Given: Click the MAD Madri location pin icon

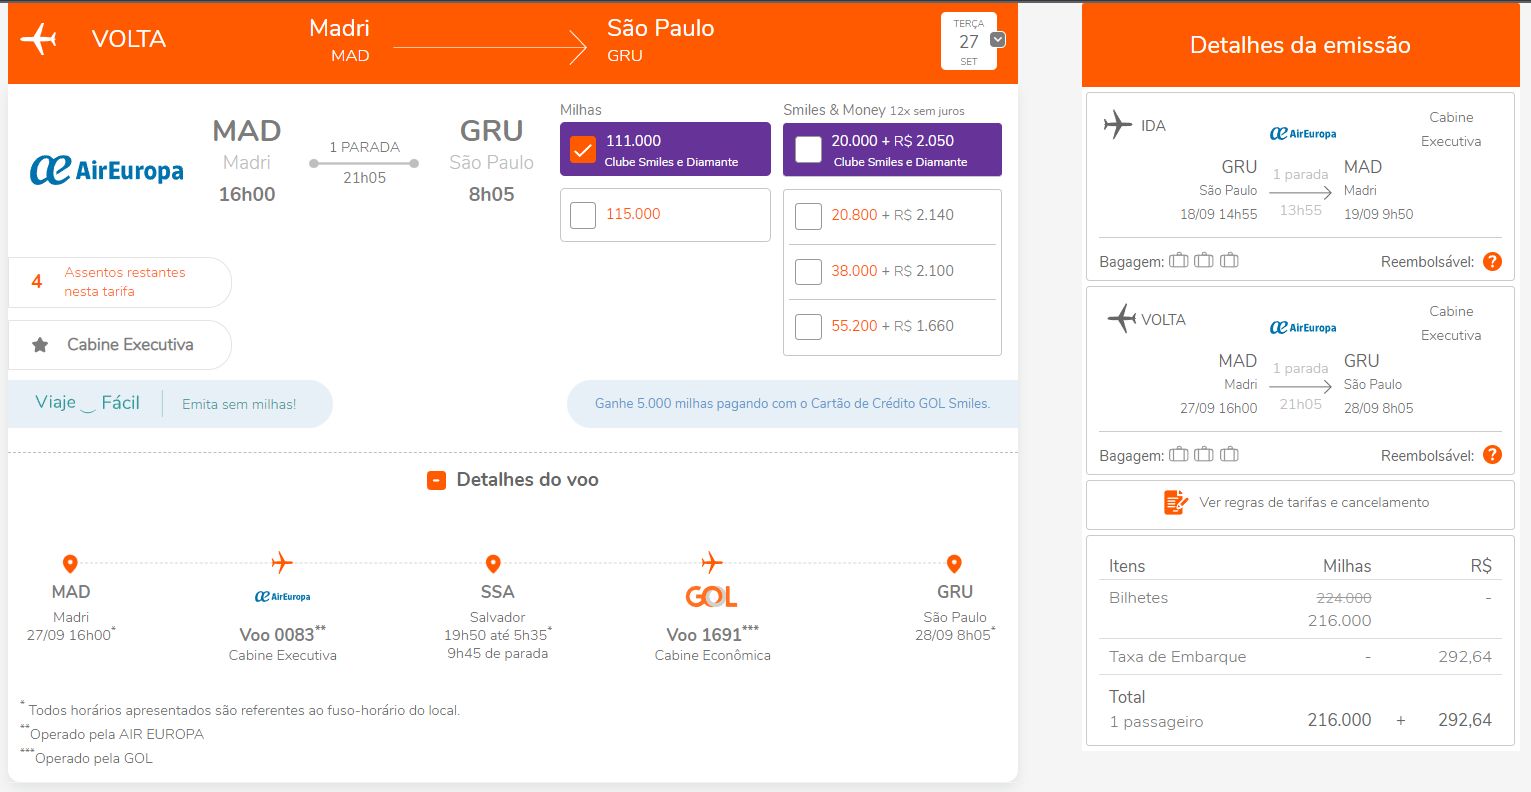Looking at the screenshot, I should point(70,564).
